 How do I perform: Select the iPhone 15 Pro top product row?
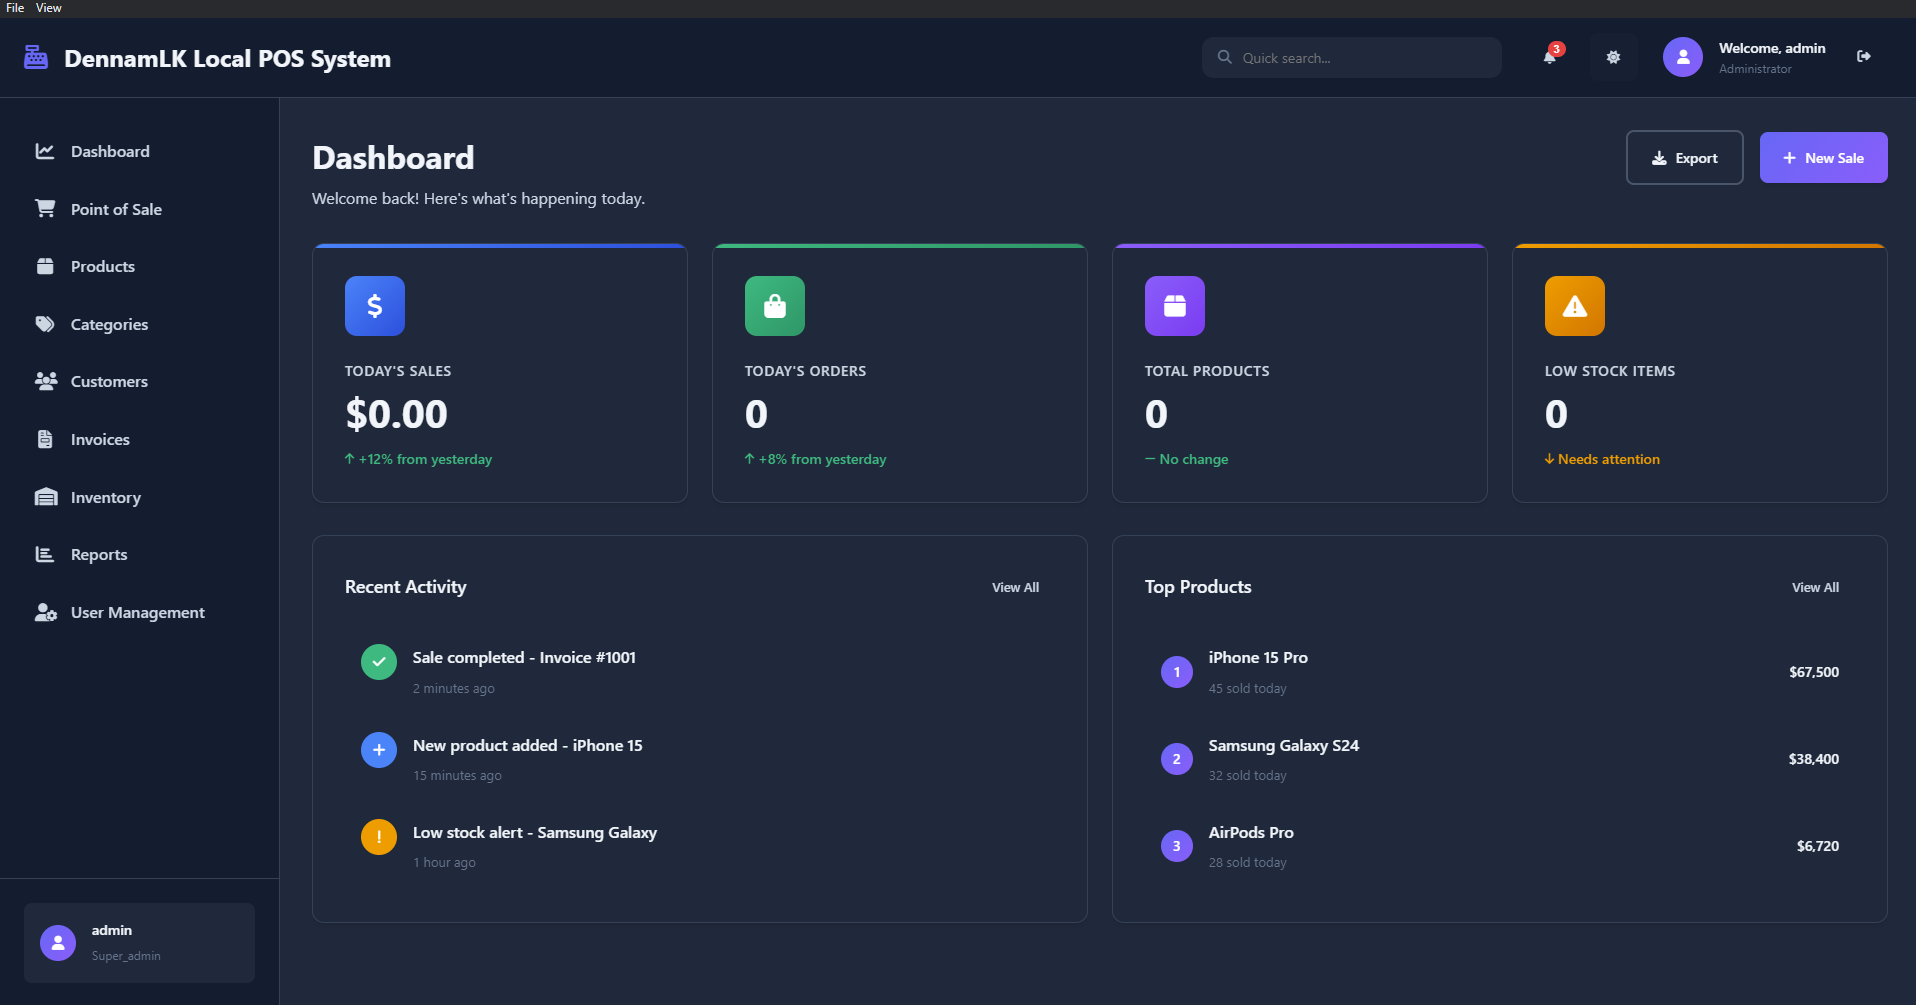tap(1498, 672)
